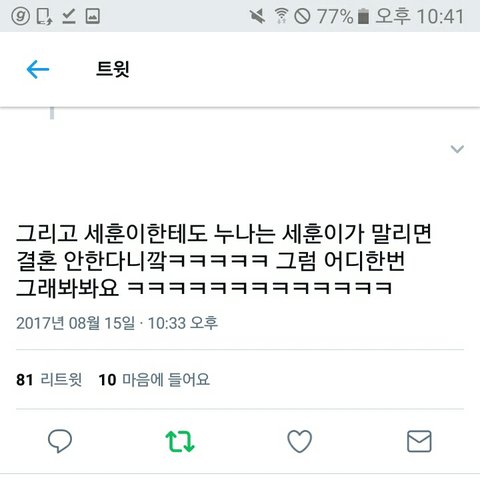Image resolution: width=480 pixels, height=480 pixels.
Task: Tap the blocked circle status icon
Action: point(302,16)
